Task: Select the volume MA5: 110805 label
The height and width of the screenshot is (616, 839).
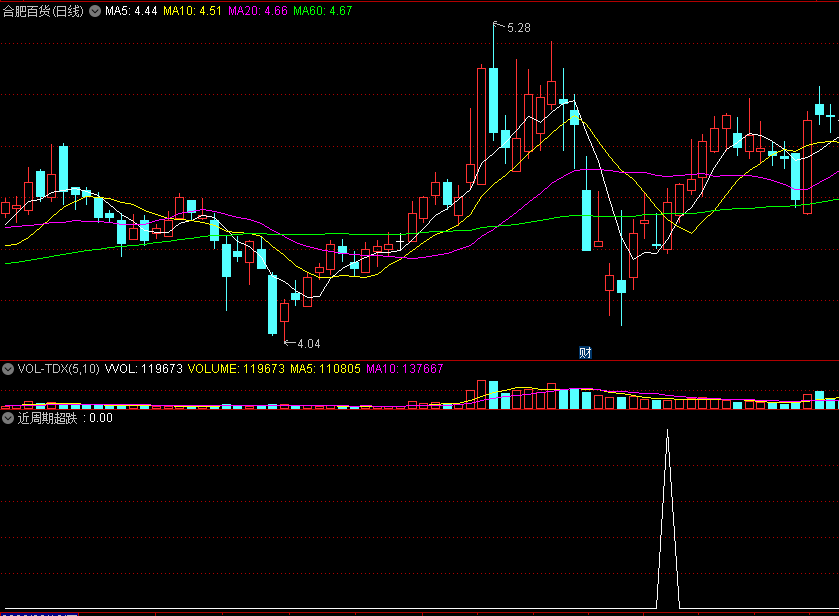Action: [x=325, y=369]
